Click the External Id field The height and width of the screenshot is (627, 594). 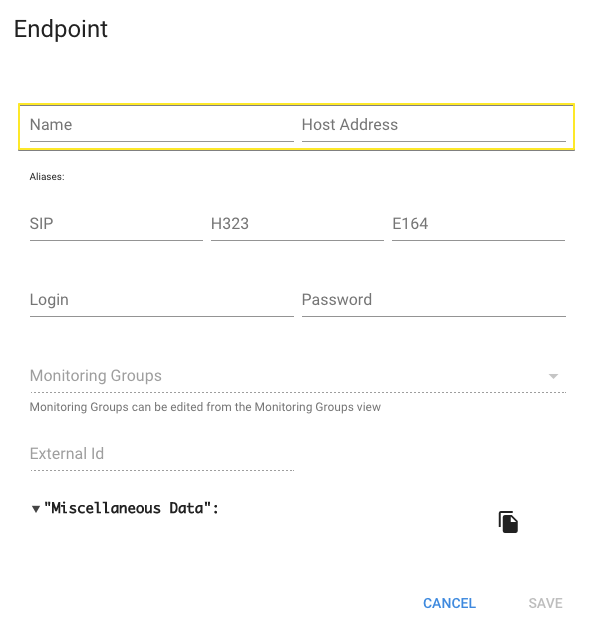162,454
